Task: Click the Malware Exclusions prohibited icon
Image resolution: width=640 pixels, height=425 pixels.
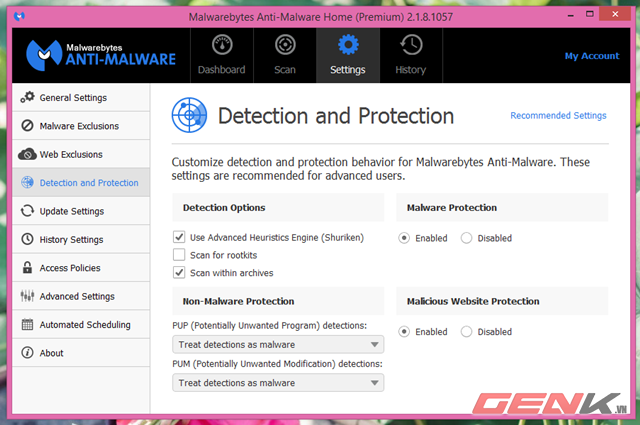Action: point(27,125)
